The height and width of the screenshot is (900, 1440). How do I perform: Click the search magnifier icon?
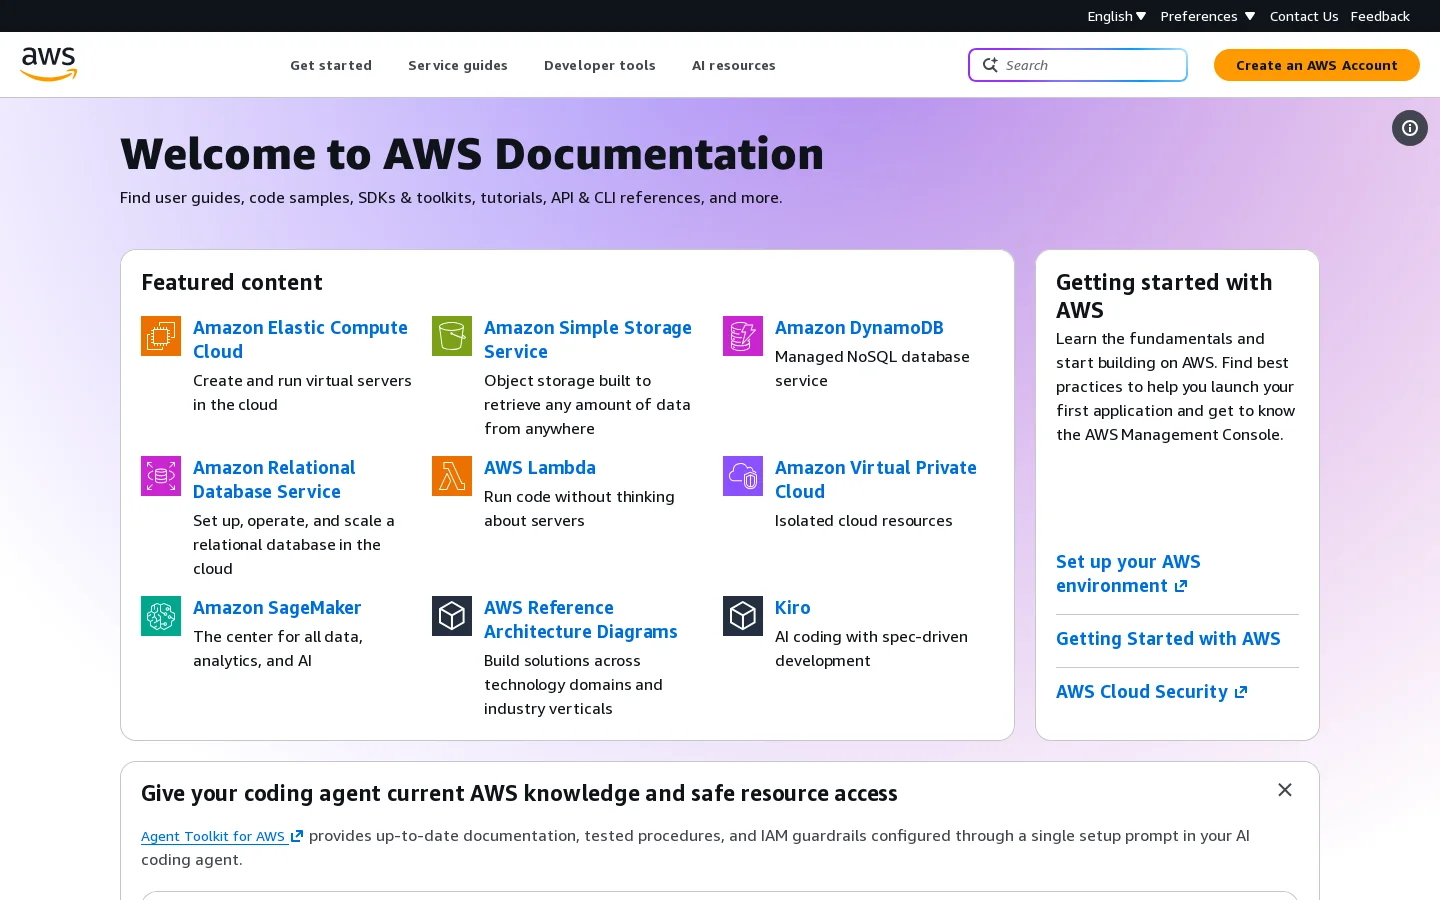click(x=990, y=65)
